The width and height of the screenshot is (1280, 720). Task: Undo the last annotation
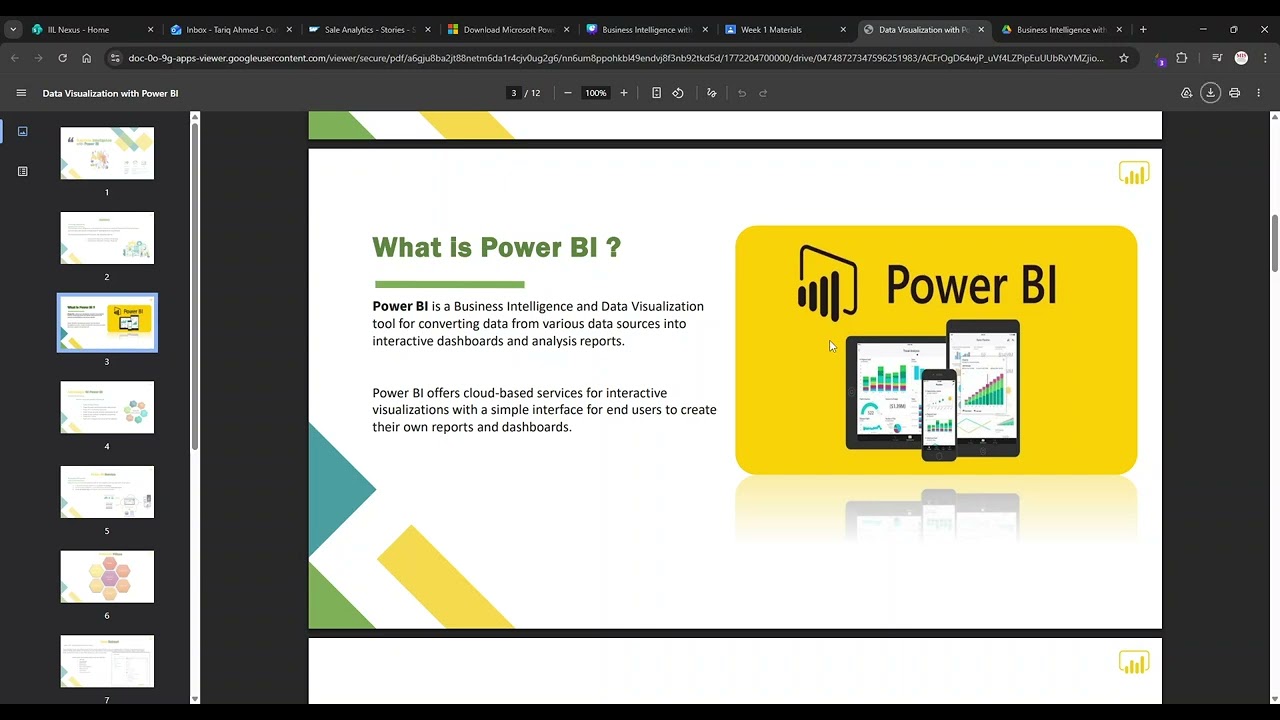742,93
